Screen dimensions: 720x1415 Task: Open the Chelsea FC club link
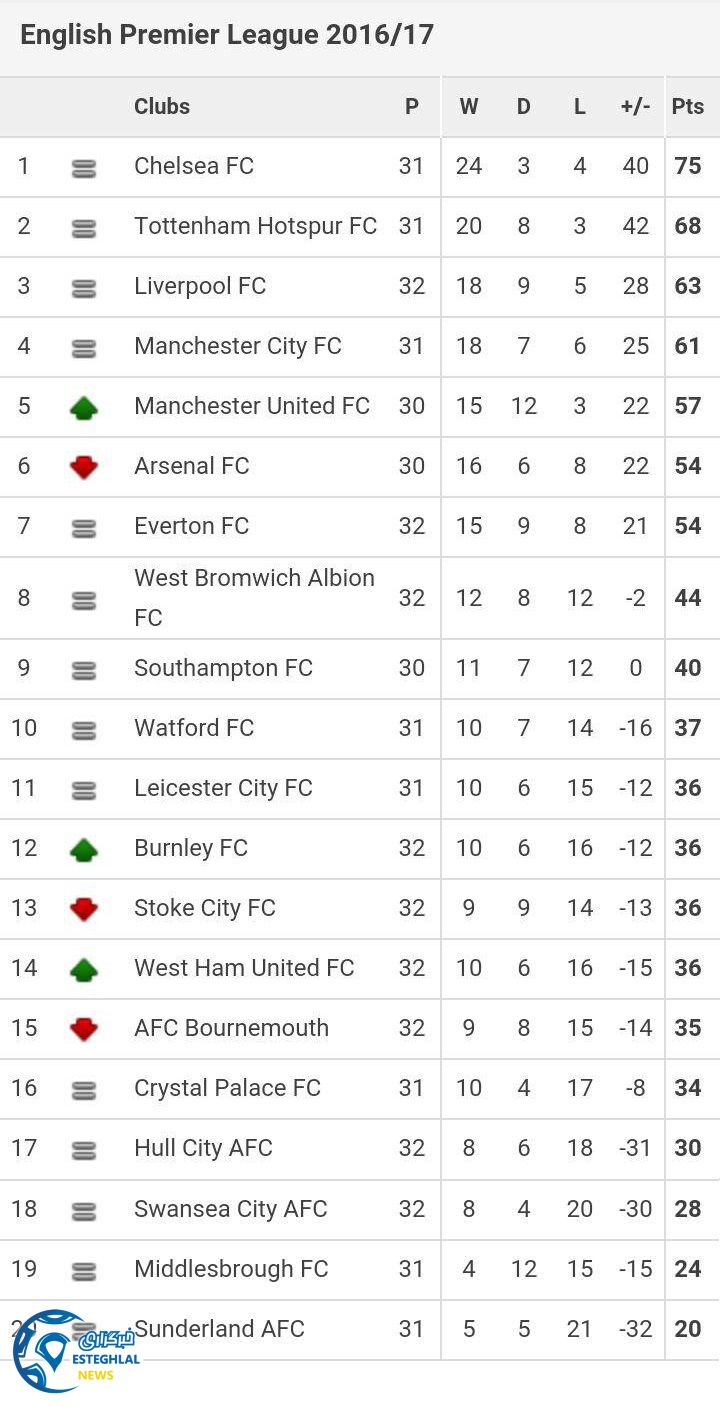coord(194,166)
